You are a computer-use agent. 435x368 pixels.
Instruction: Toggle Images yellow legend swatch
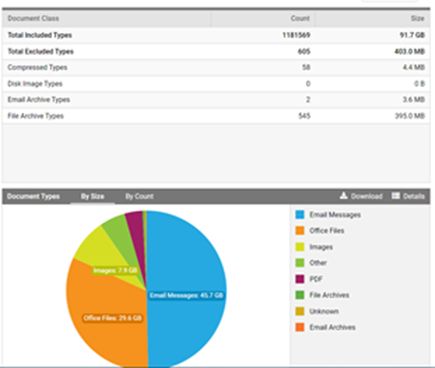(x=300, y=247)
